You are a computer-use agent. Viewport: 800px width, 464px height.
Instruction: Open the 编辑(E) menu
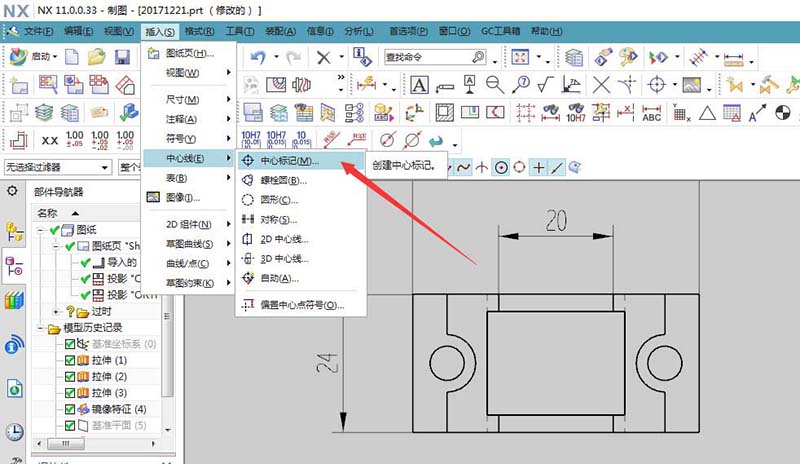78,31
